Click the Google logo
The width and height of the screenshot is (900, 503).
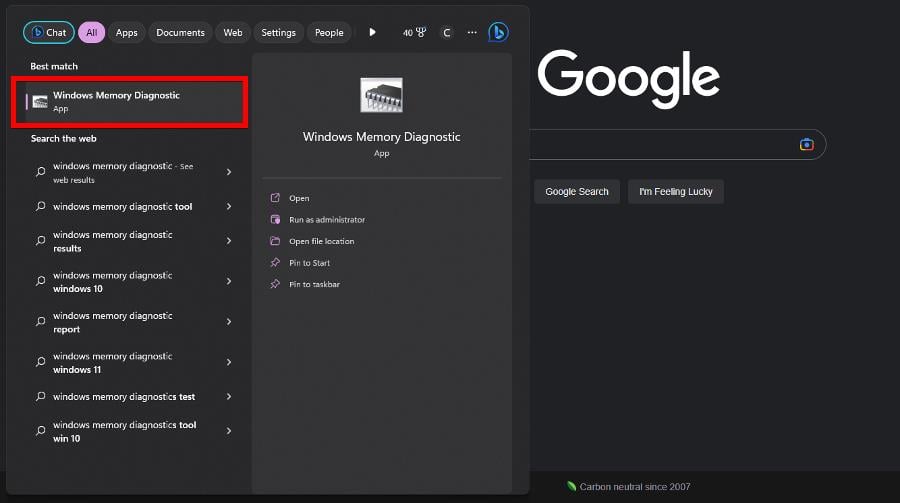629,78
